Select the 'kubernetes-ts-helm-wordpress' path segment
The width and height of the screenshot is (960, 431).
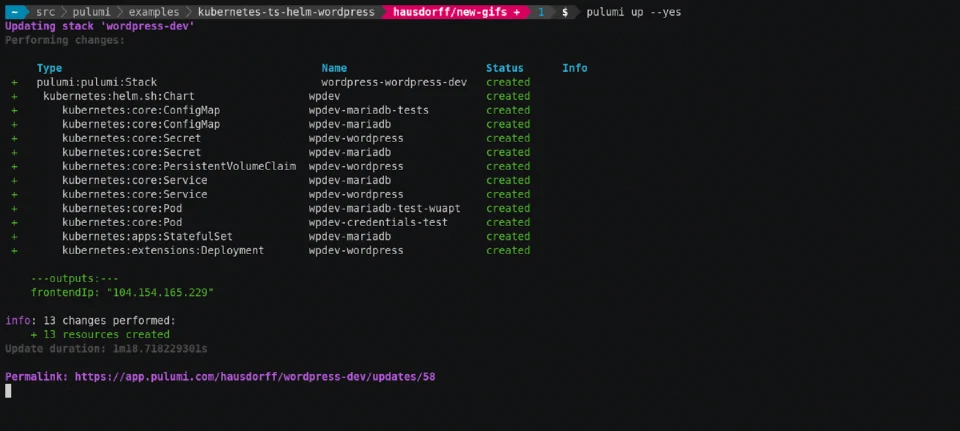pyautogui.click(x=286, y=12)
